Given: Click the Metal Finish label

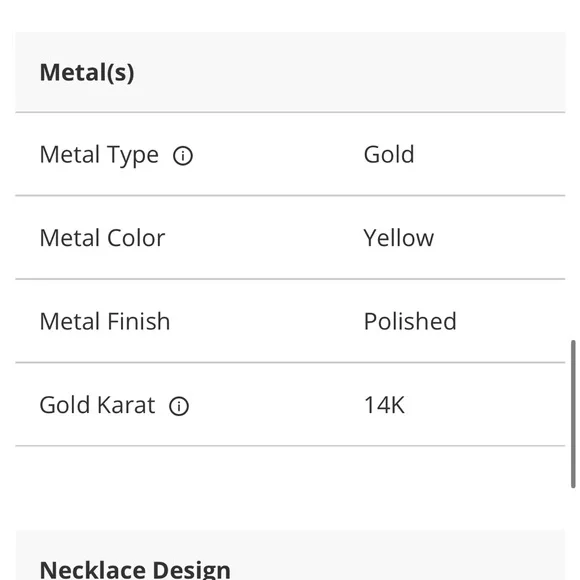Looking at the screenshot, I should (x=105, y=321).
